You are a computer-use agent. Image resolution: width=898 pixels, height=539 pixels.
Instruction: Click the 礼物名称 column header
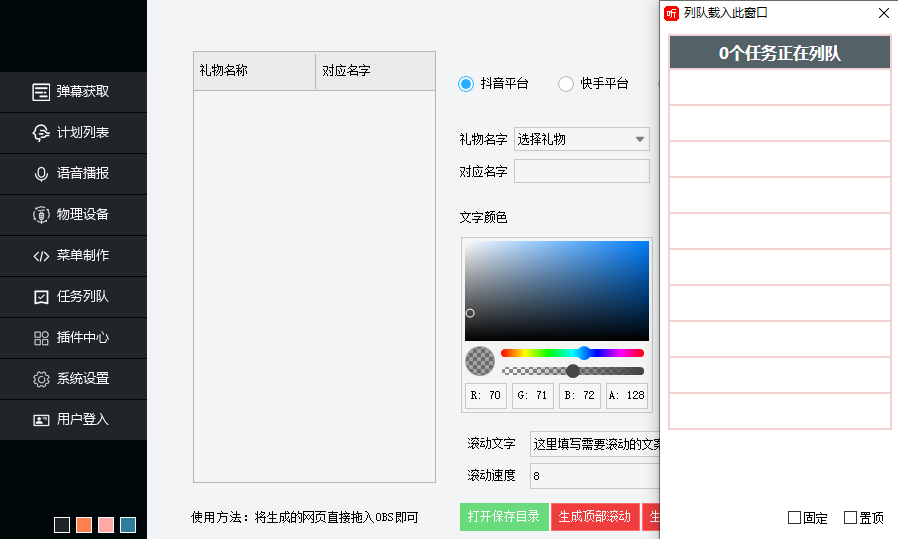pos(254,71)
